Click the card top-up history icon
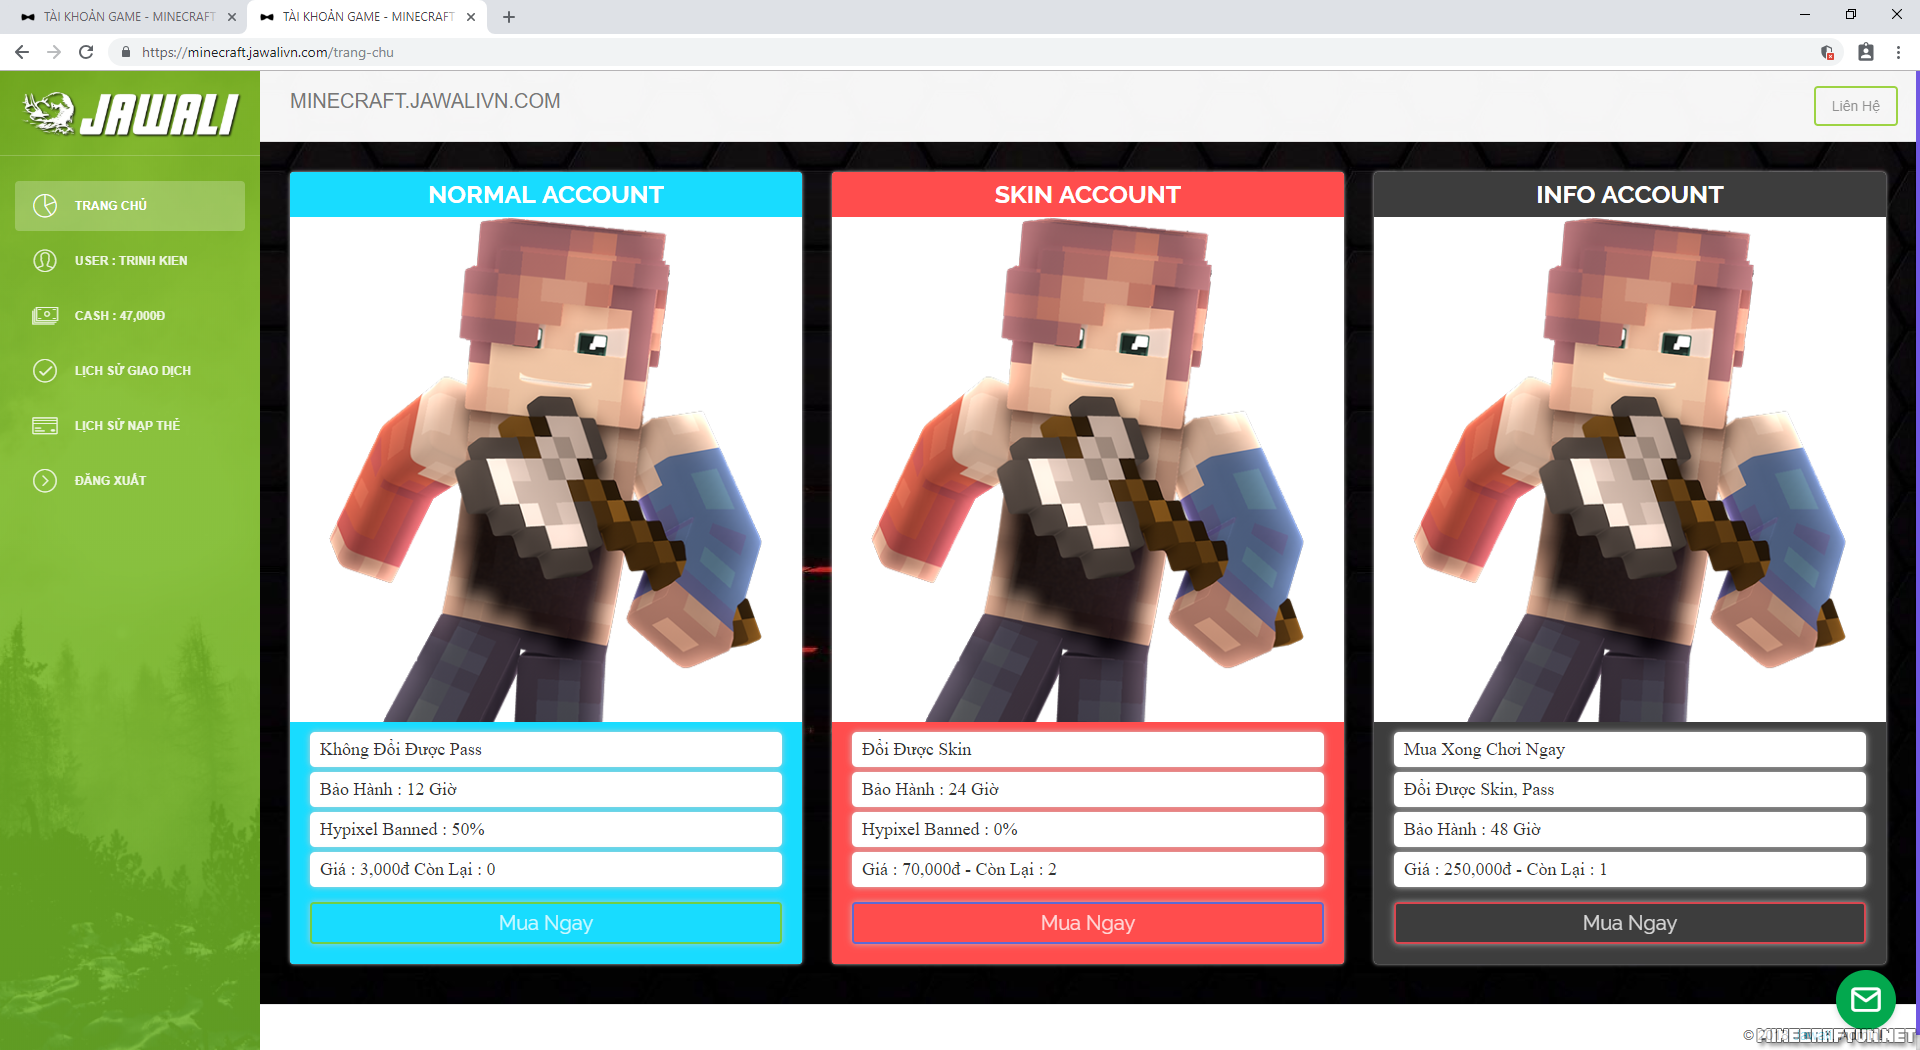1920x1050 pixels. pos(45,426)
